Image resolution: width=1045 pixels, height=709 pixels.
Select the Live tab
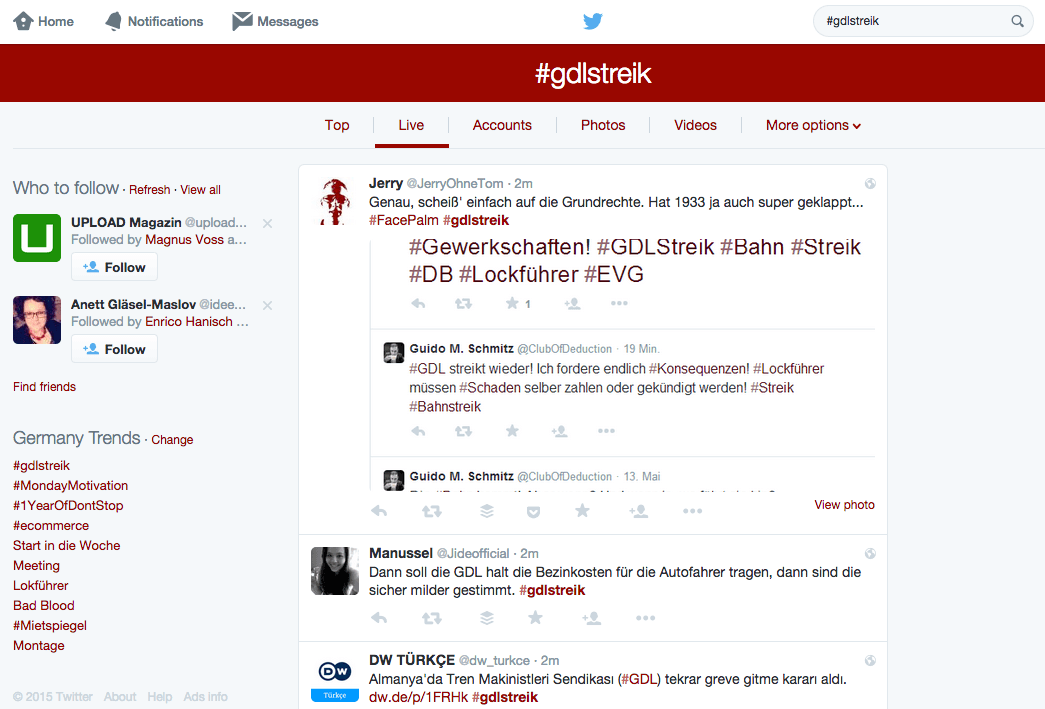tap(411, 125)
